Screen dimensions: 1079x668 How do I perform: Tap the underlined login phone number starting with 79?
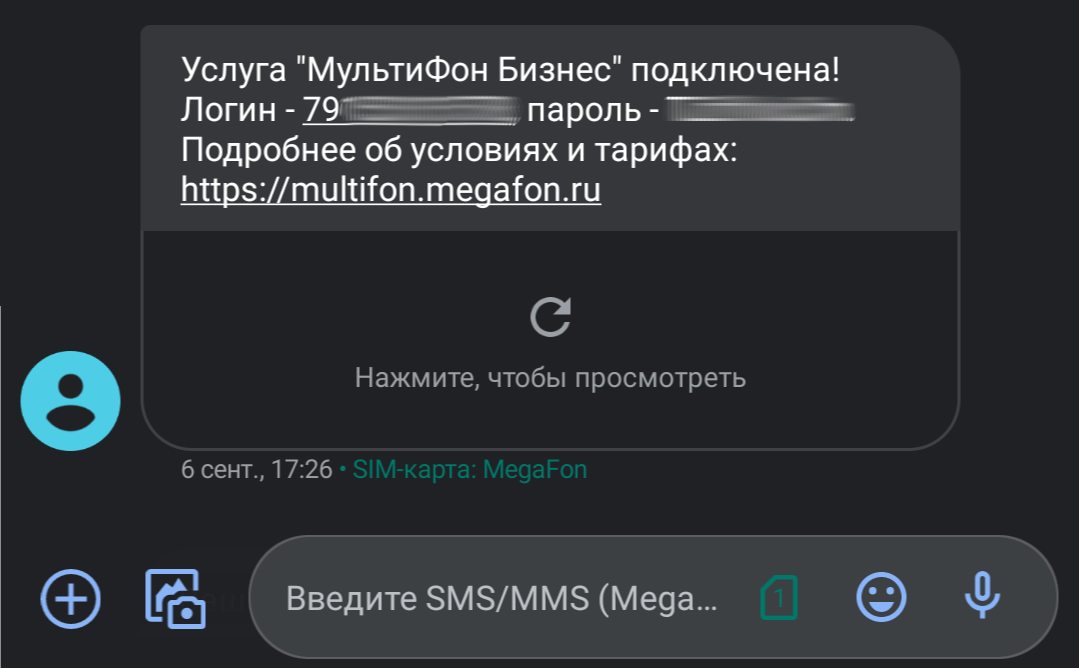pyautogui.click(x=410, y=110)
